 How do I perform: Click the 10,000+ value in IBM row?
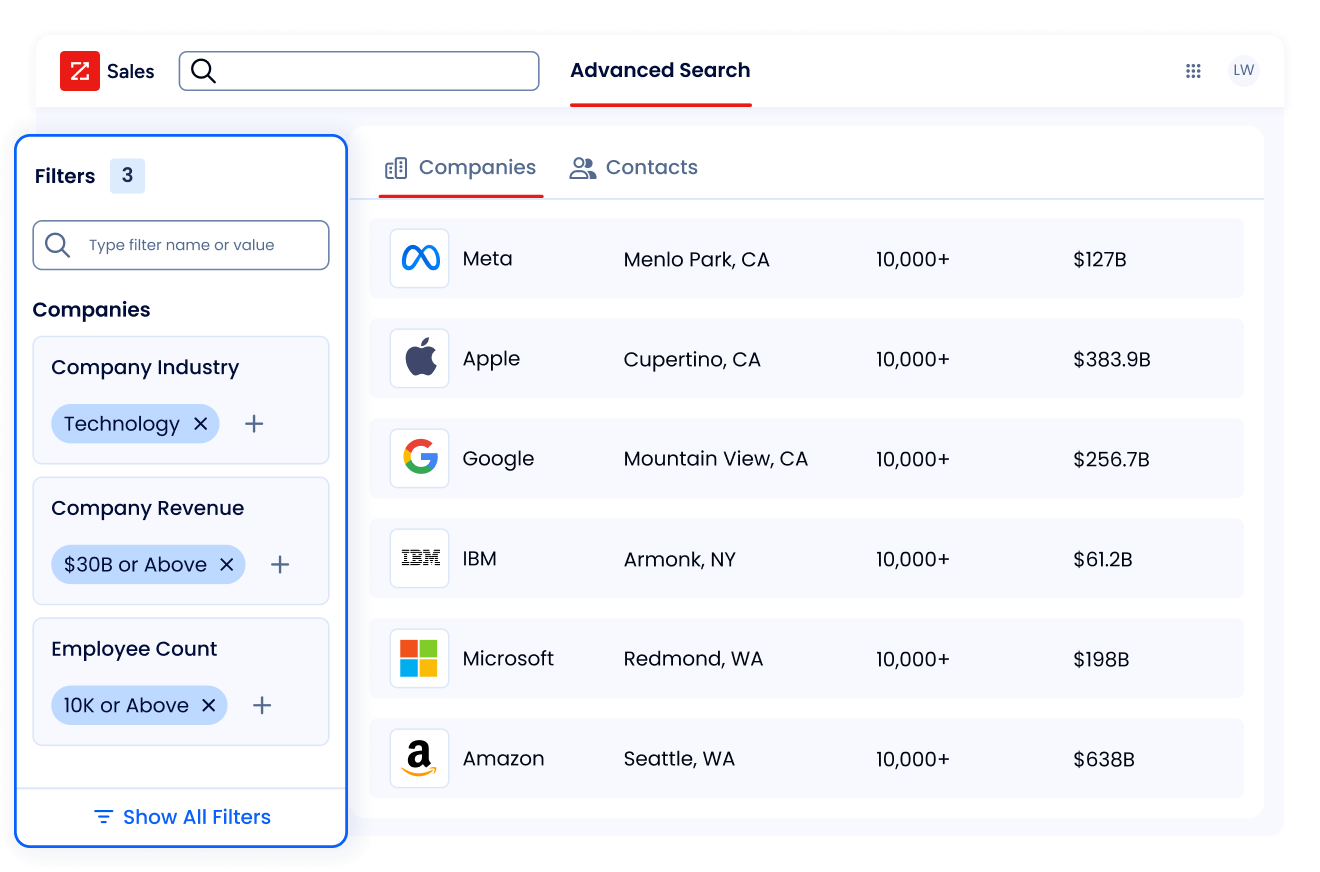click(913, 560)
